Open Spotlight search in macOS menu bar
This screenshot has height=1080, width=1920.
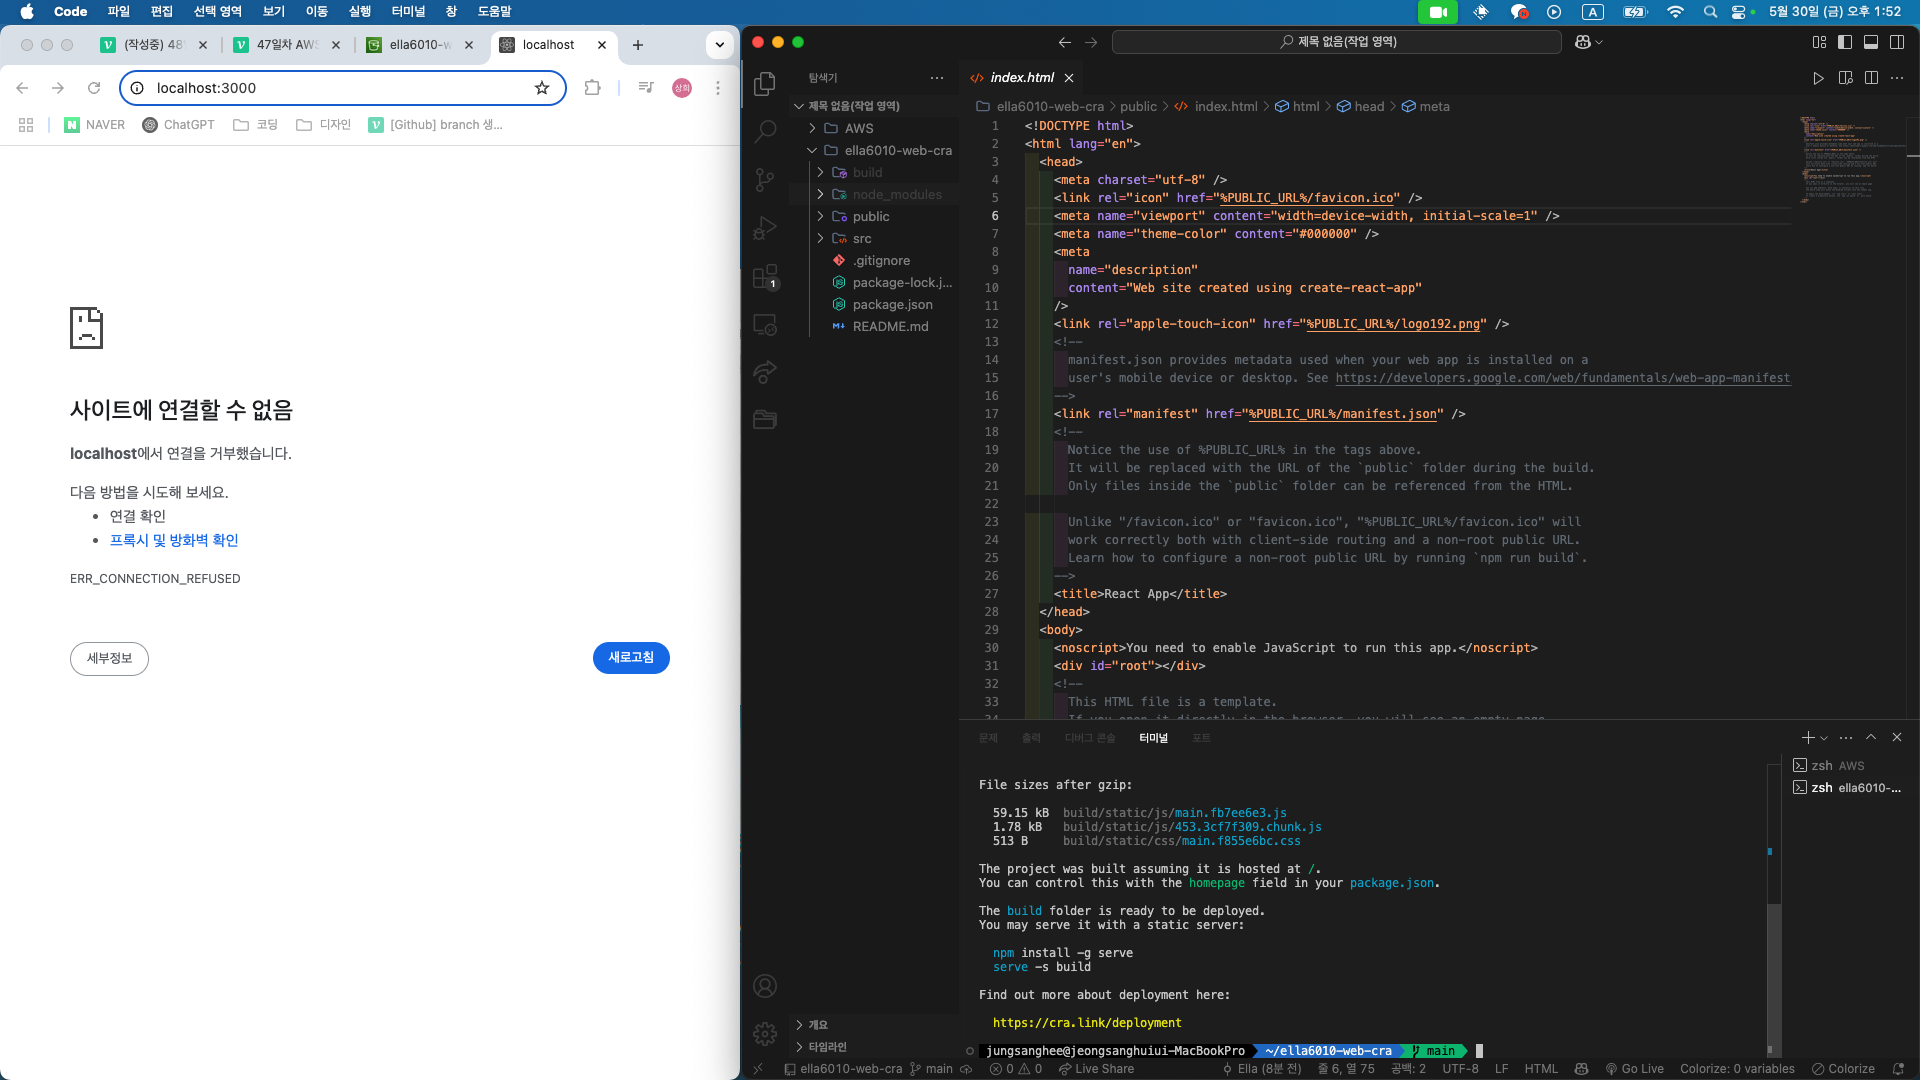click(1710, 12)
